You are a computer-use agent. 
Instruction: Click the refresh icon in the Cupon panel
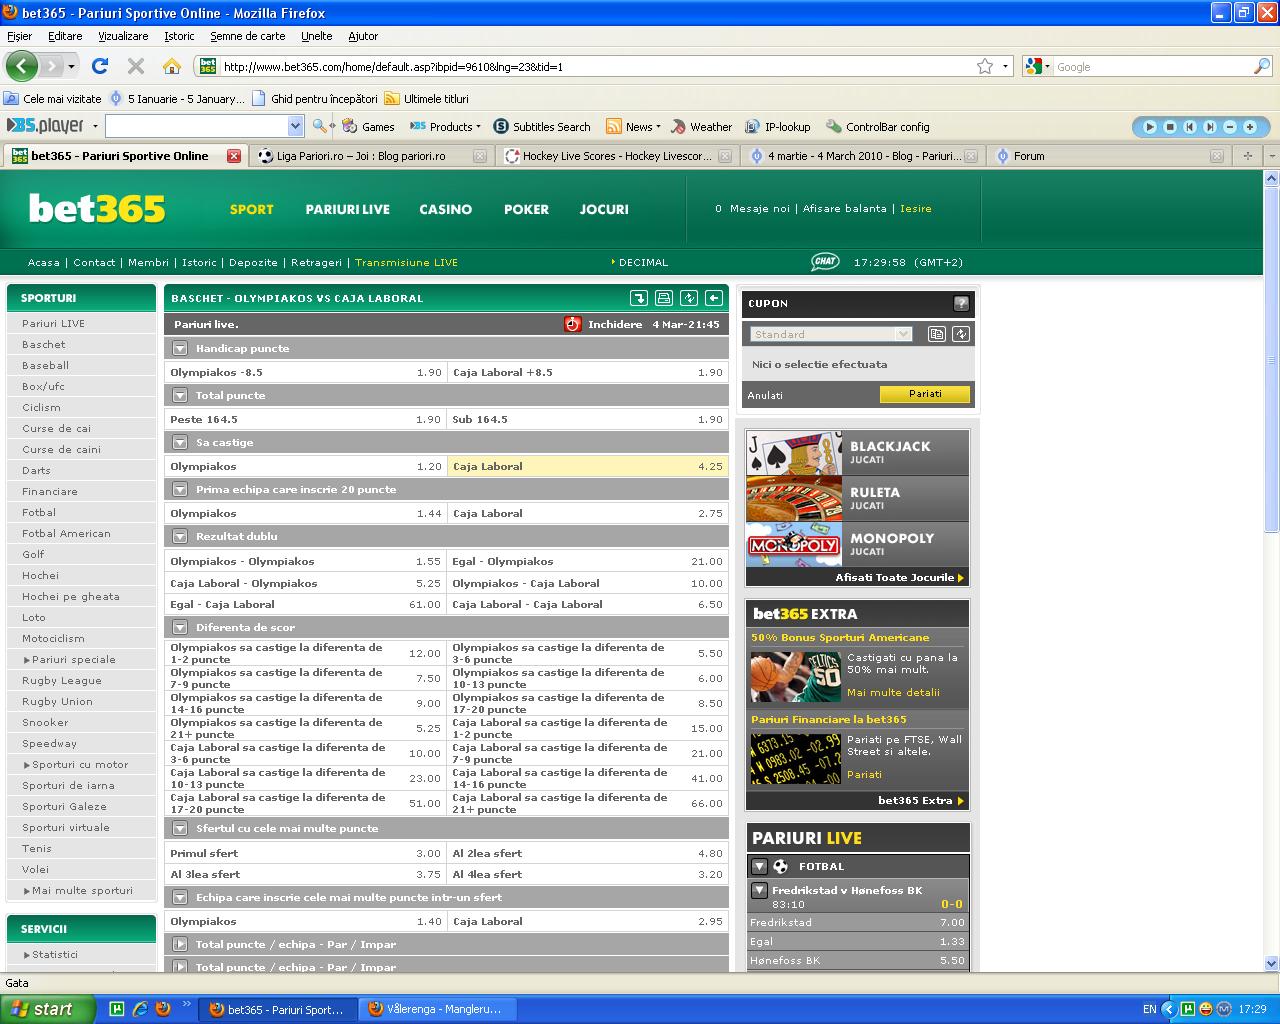click(961, 334)
